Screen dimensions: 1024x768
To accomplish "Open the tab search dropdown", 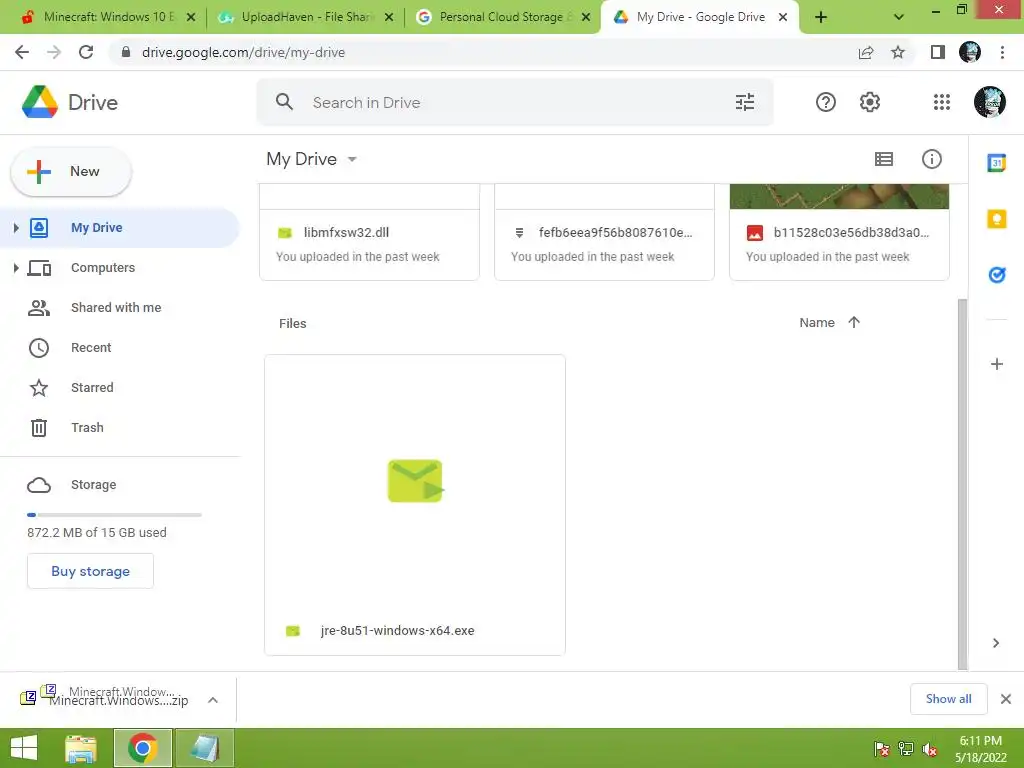I will click(899, 17).
